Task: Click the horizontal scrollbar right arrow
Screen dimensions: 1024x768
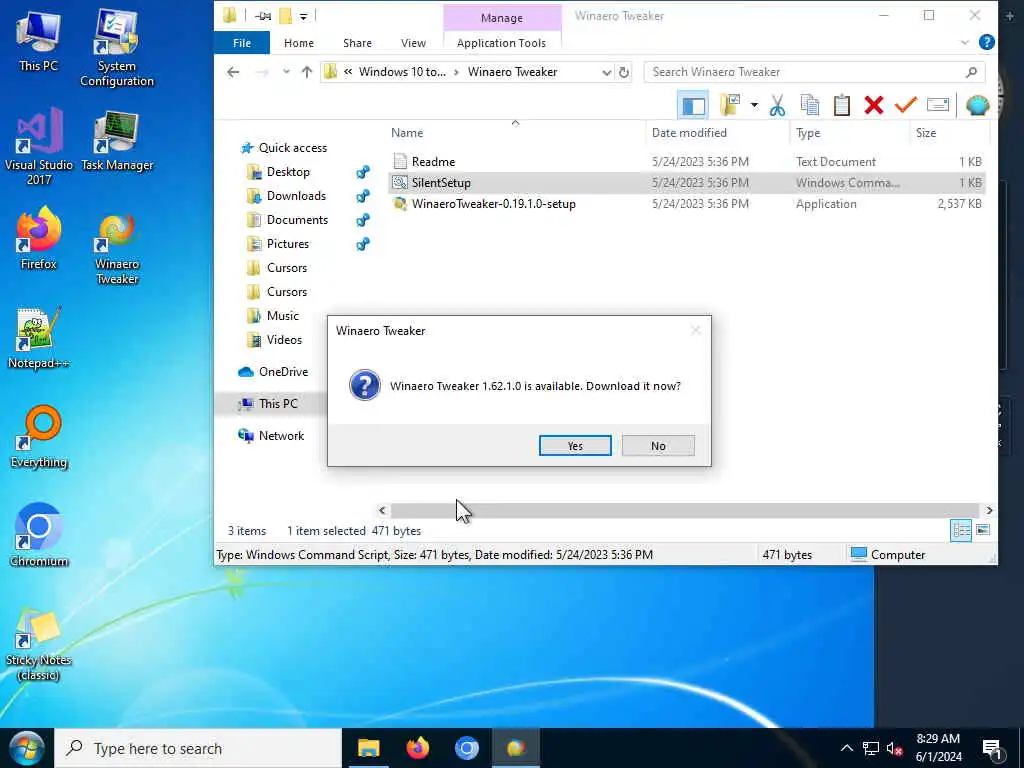Action: pyautogui.click(x=989, y=511)
